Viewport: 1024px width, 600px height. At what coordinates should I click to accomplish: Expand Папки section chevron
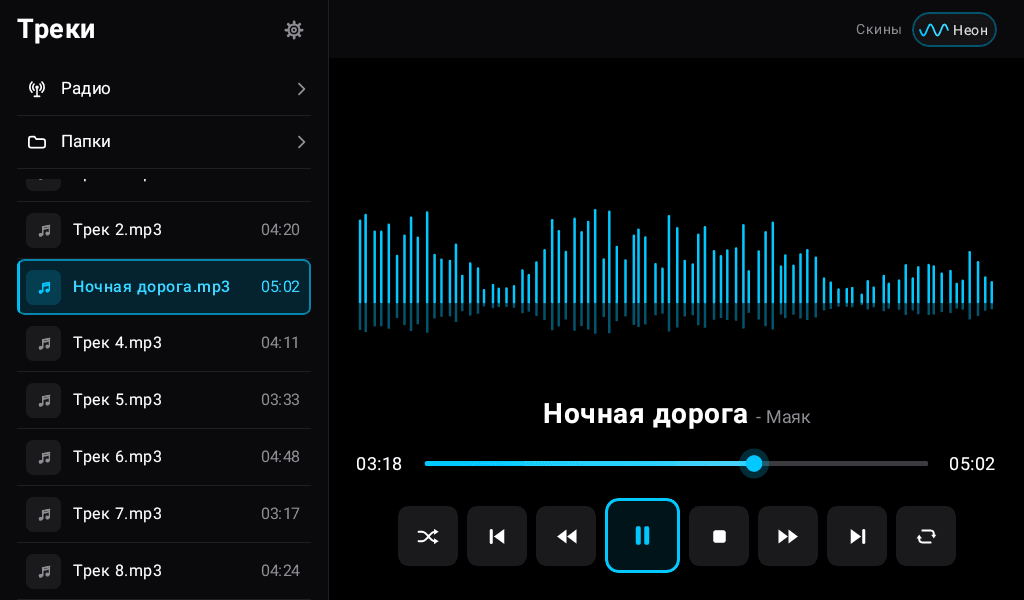(x=301, y=142)
